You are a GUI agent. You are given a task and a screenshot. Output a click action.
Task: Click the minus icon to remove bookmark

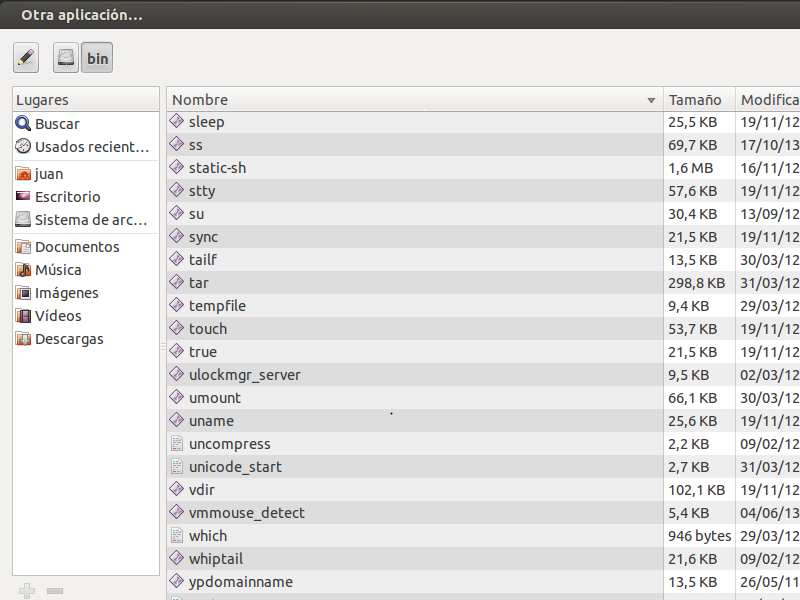55,591
